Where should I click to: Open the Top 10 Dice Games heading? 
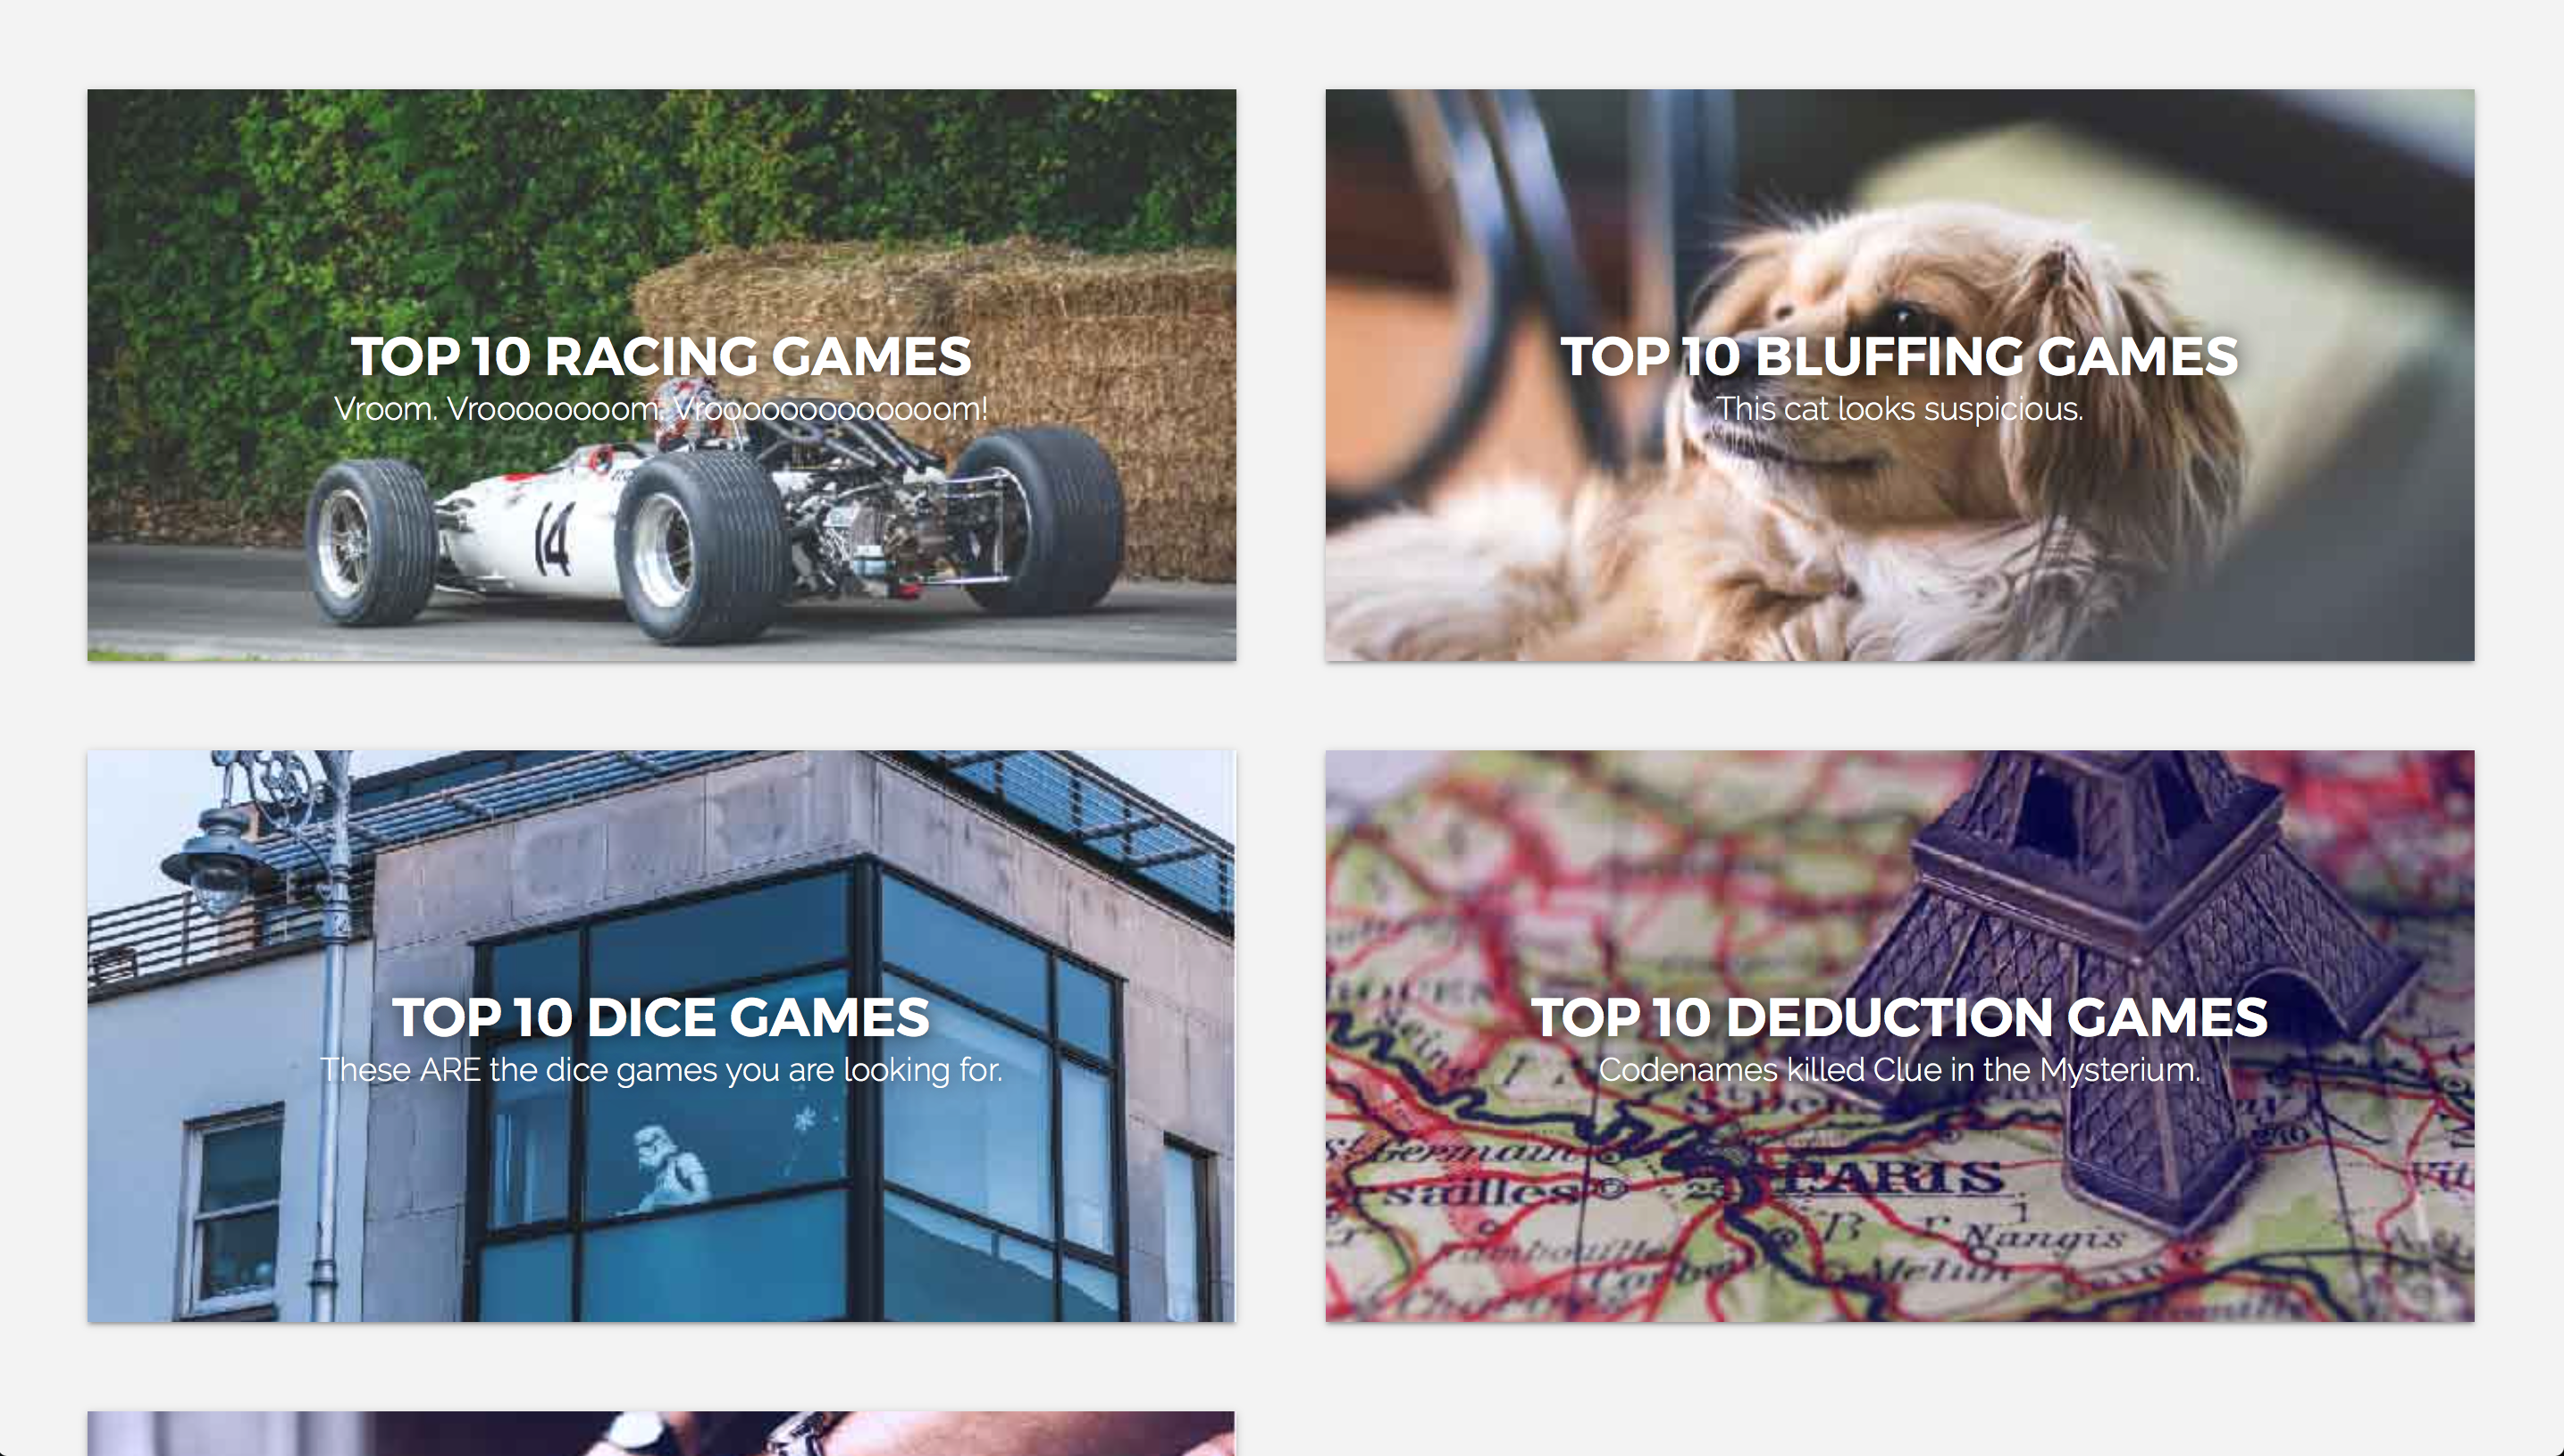coord(661,1017)
